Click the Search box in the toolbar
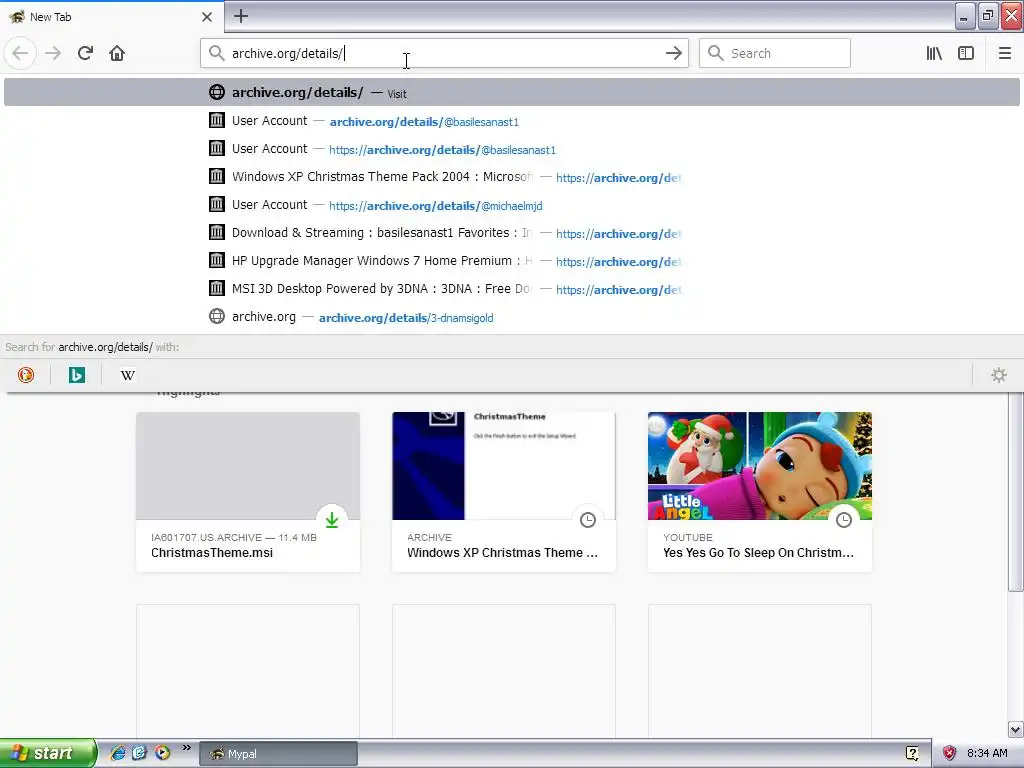The width and height of the screenshot is (1024, 768). [775, 53]
